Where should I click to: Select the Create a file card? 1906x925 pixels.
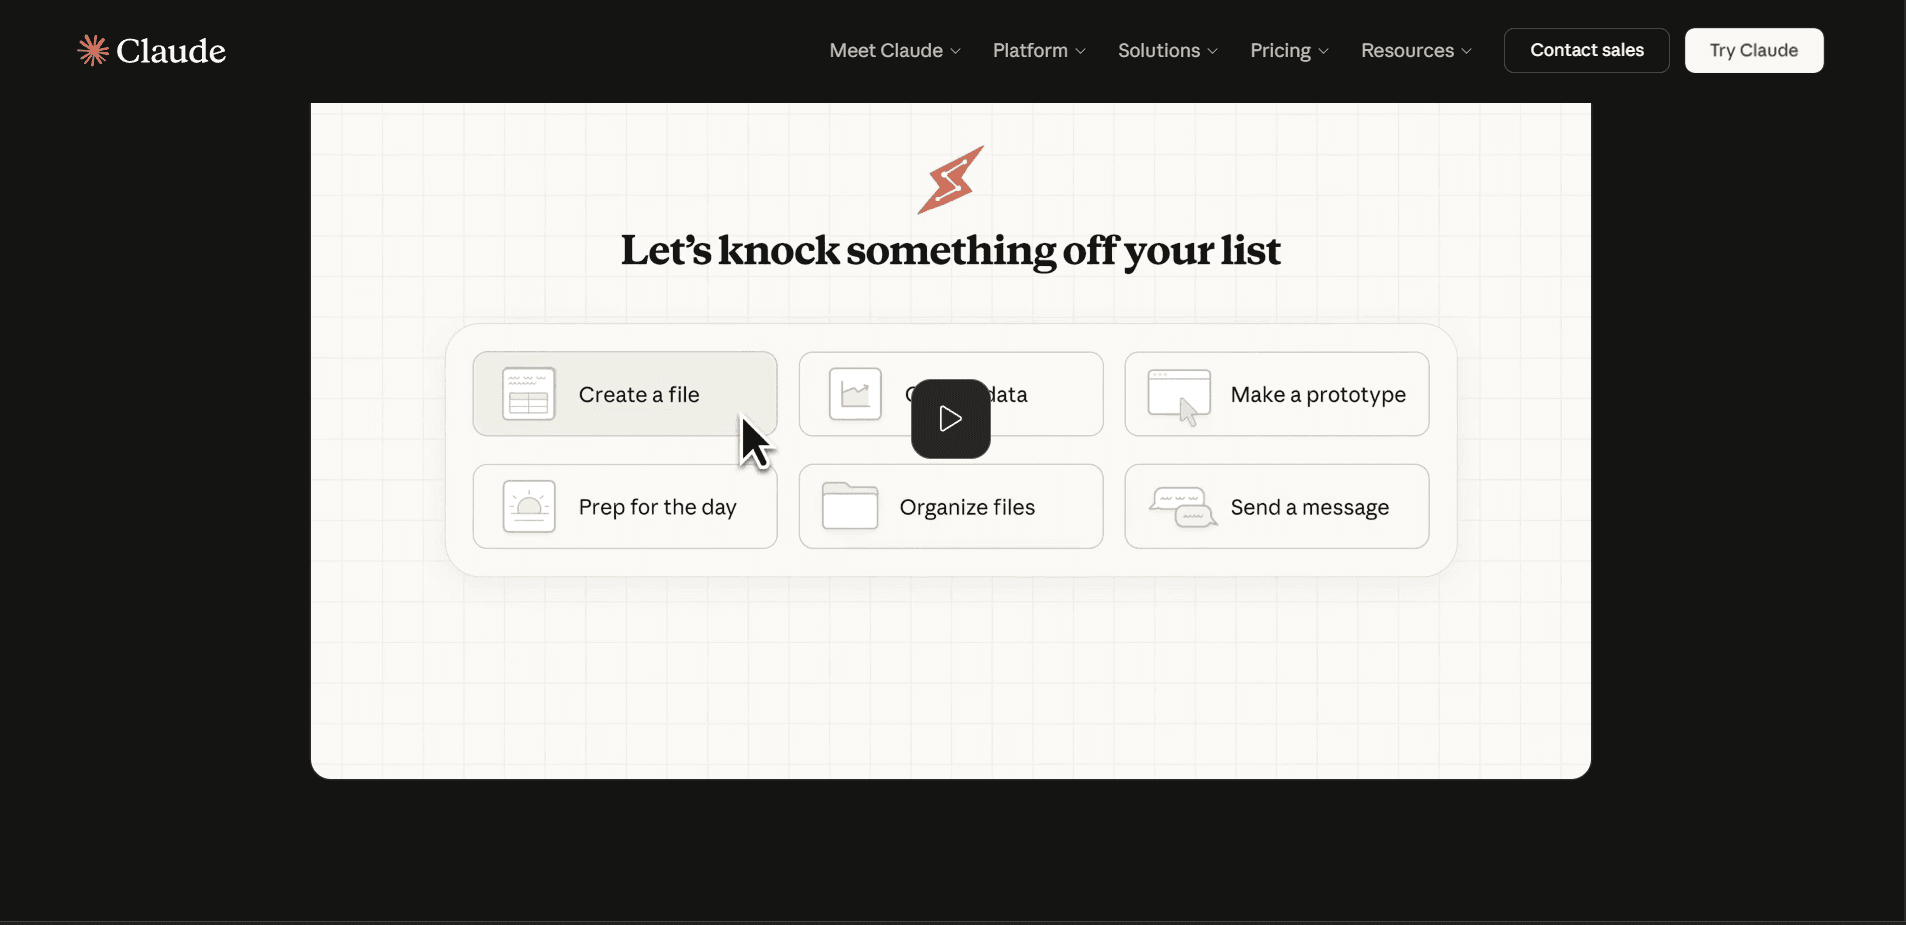[x=638, y=395]
